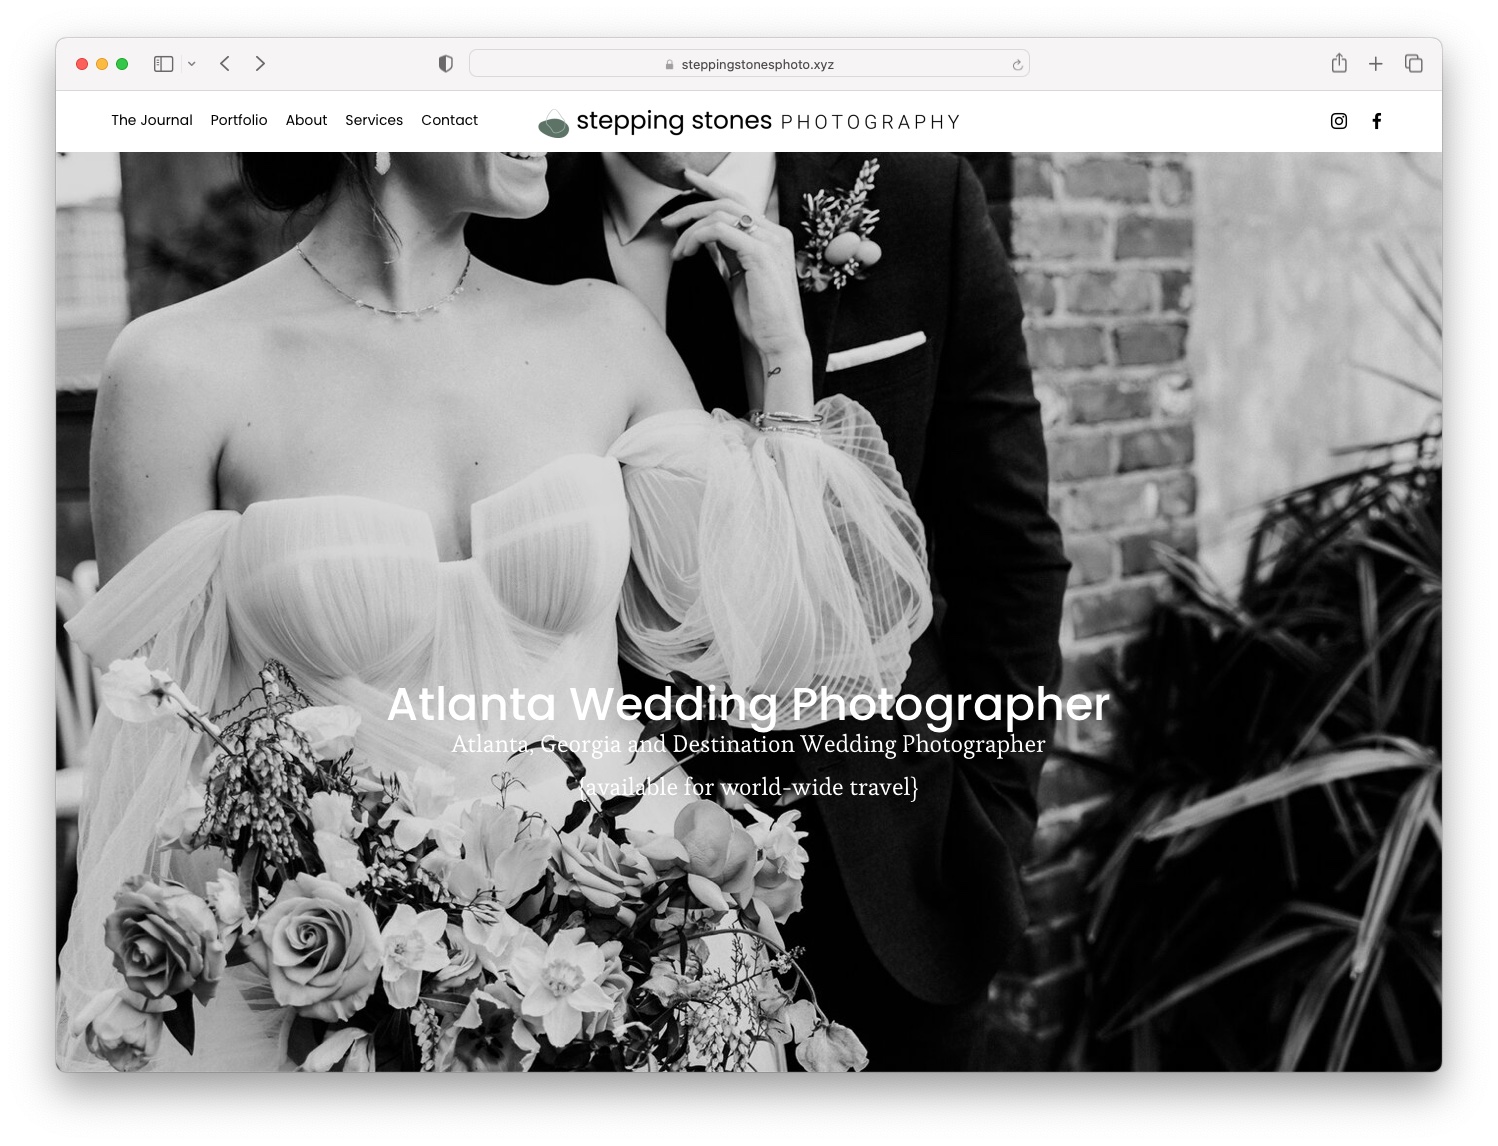Reload the page with refresh icon
The width and height of the screenshot is (1498, 1146).
tap(1017, 64)
